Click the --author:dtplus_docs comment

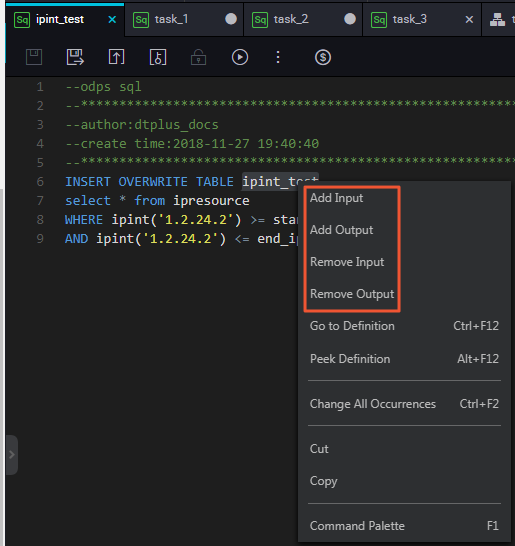point(142,124)
